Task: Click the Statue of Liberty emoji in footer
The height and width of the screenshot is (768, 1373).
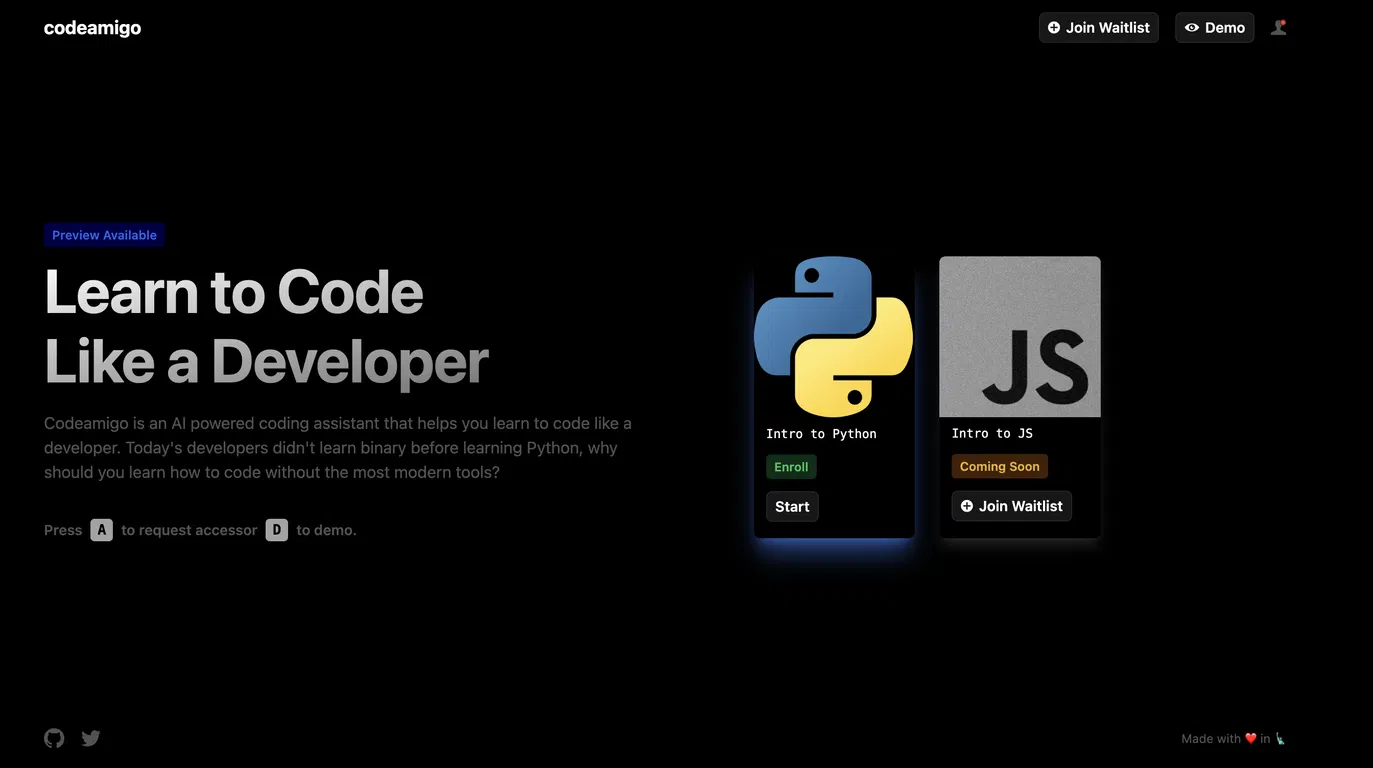Action: [1280, 739]
